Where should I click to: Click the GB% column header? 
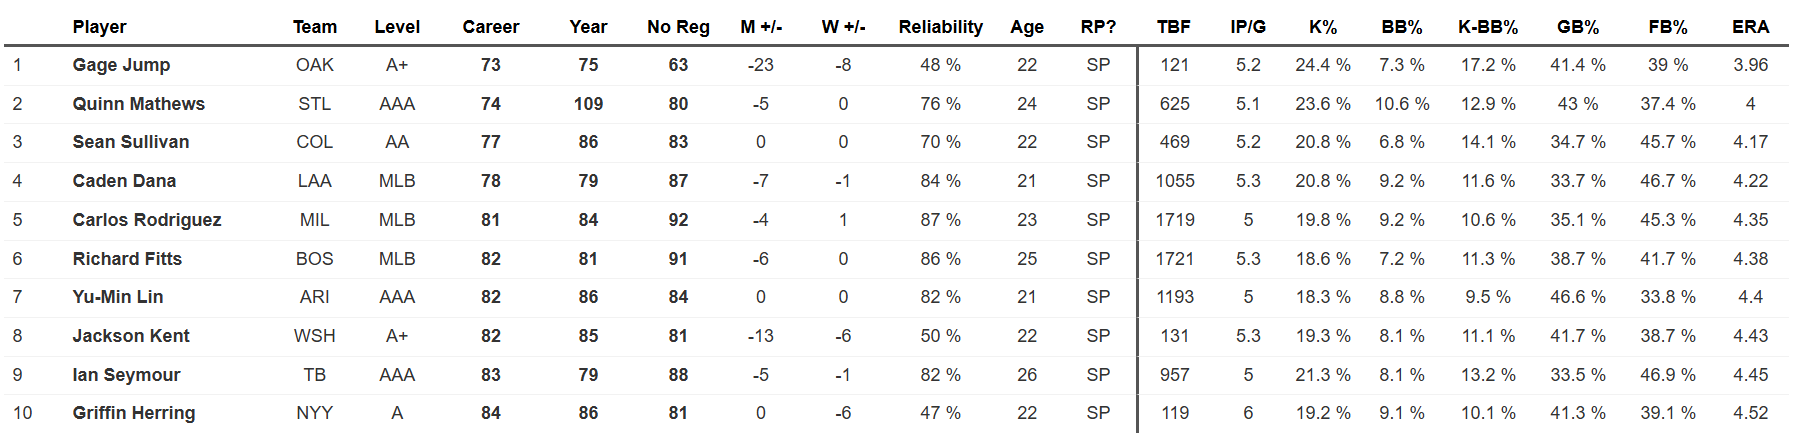pos(1578,27)
